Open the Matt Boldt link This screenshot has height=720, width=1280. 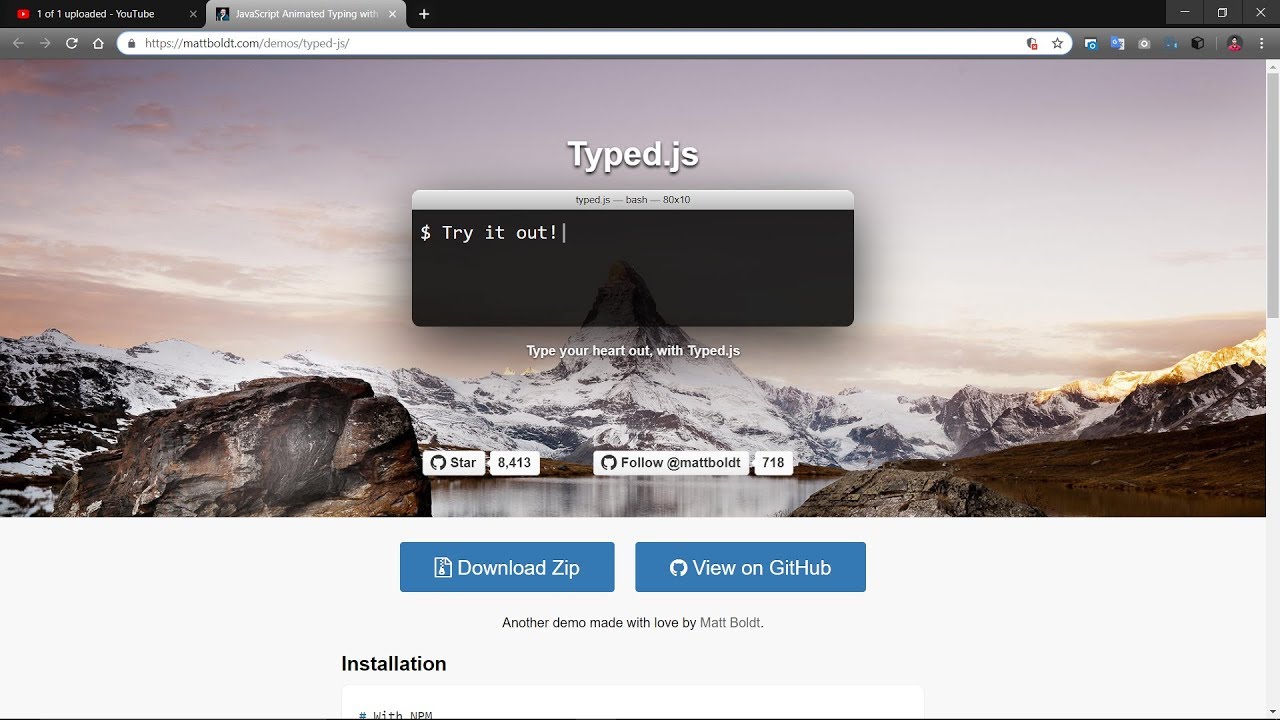point(730,622)
